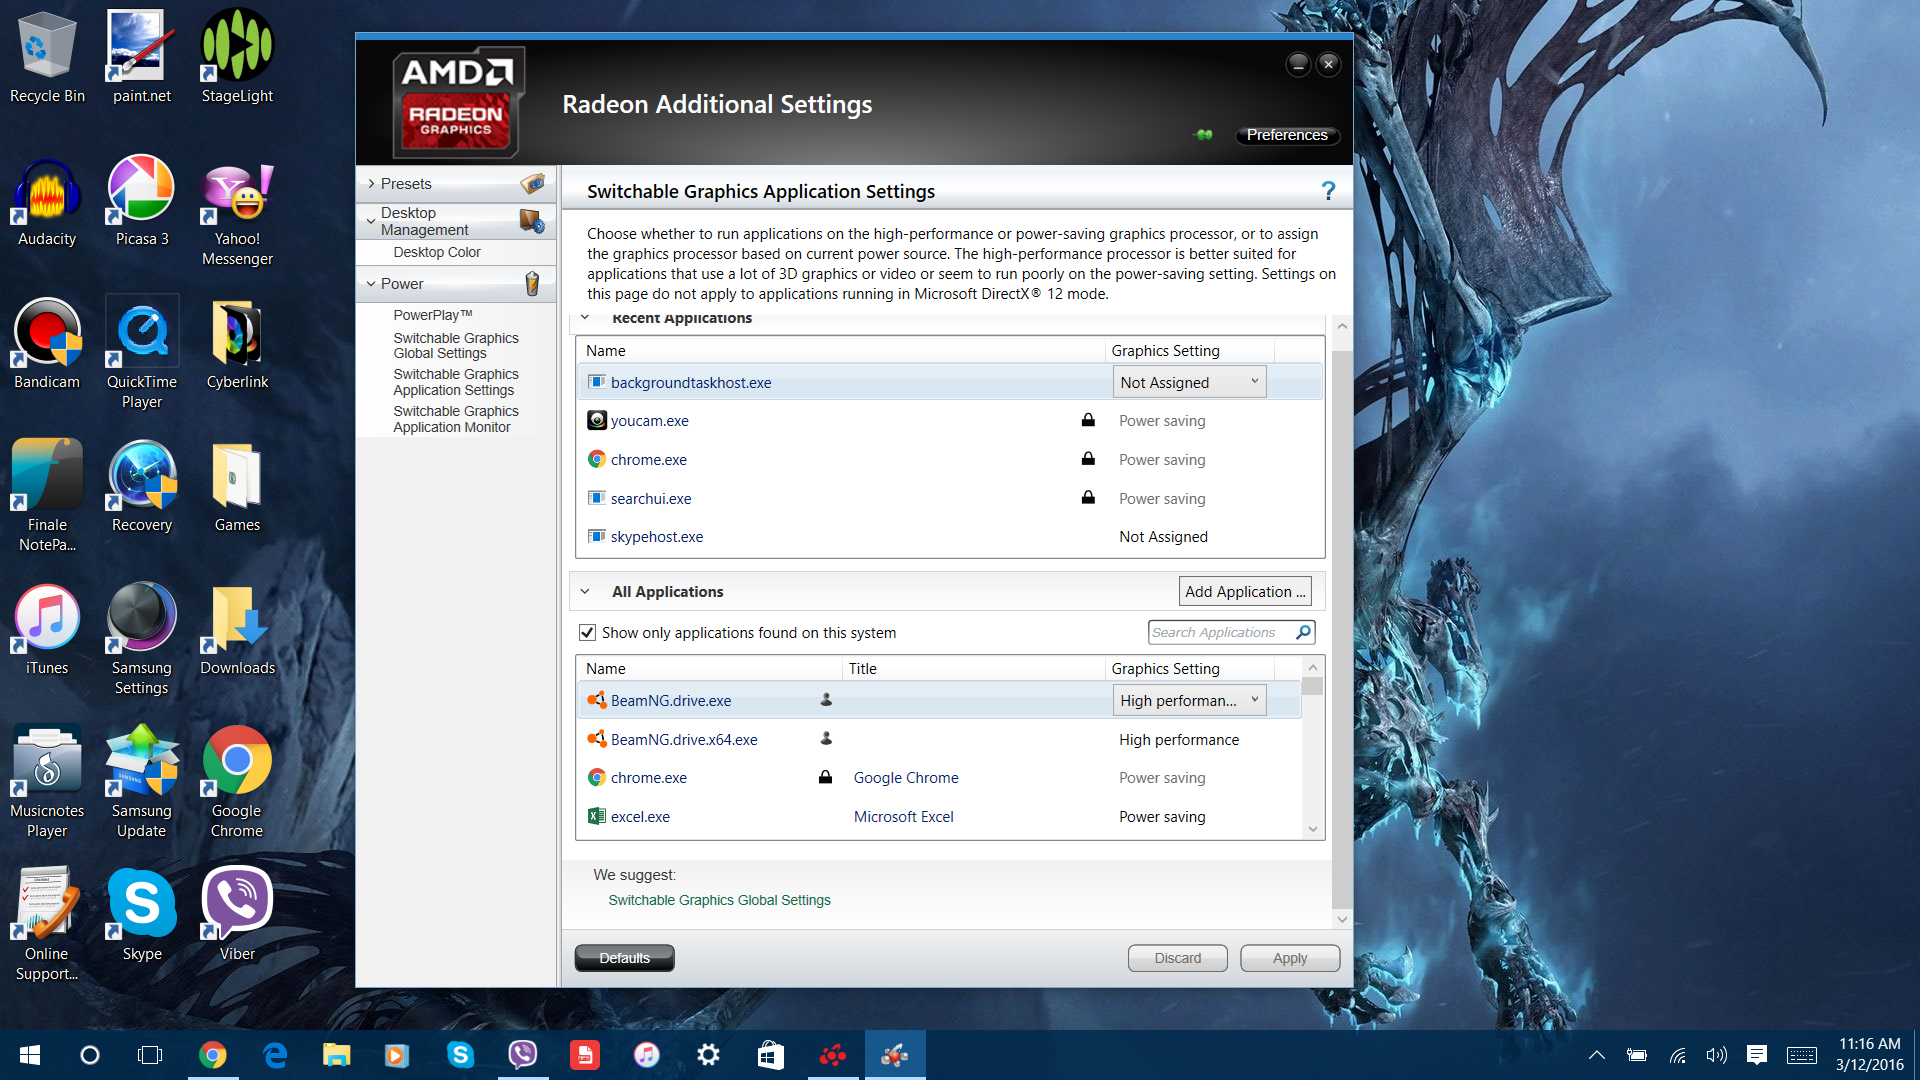
Task: Toggle Show only applications found checkbox
Action: pos(588,632)
